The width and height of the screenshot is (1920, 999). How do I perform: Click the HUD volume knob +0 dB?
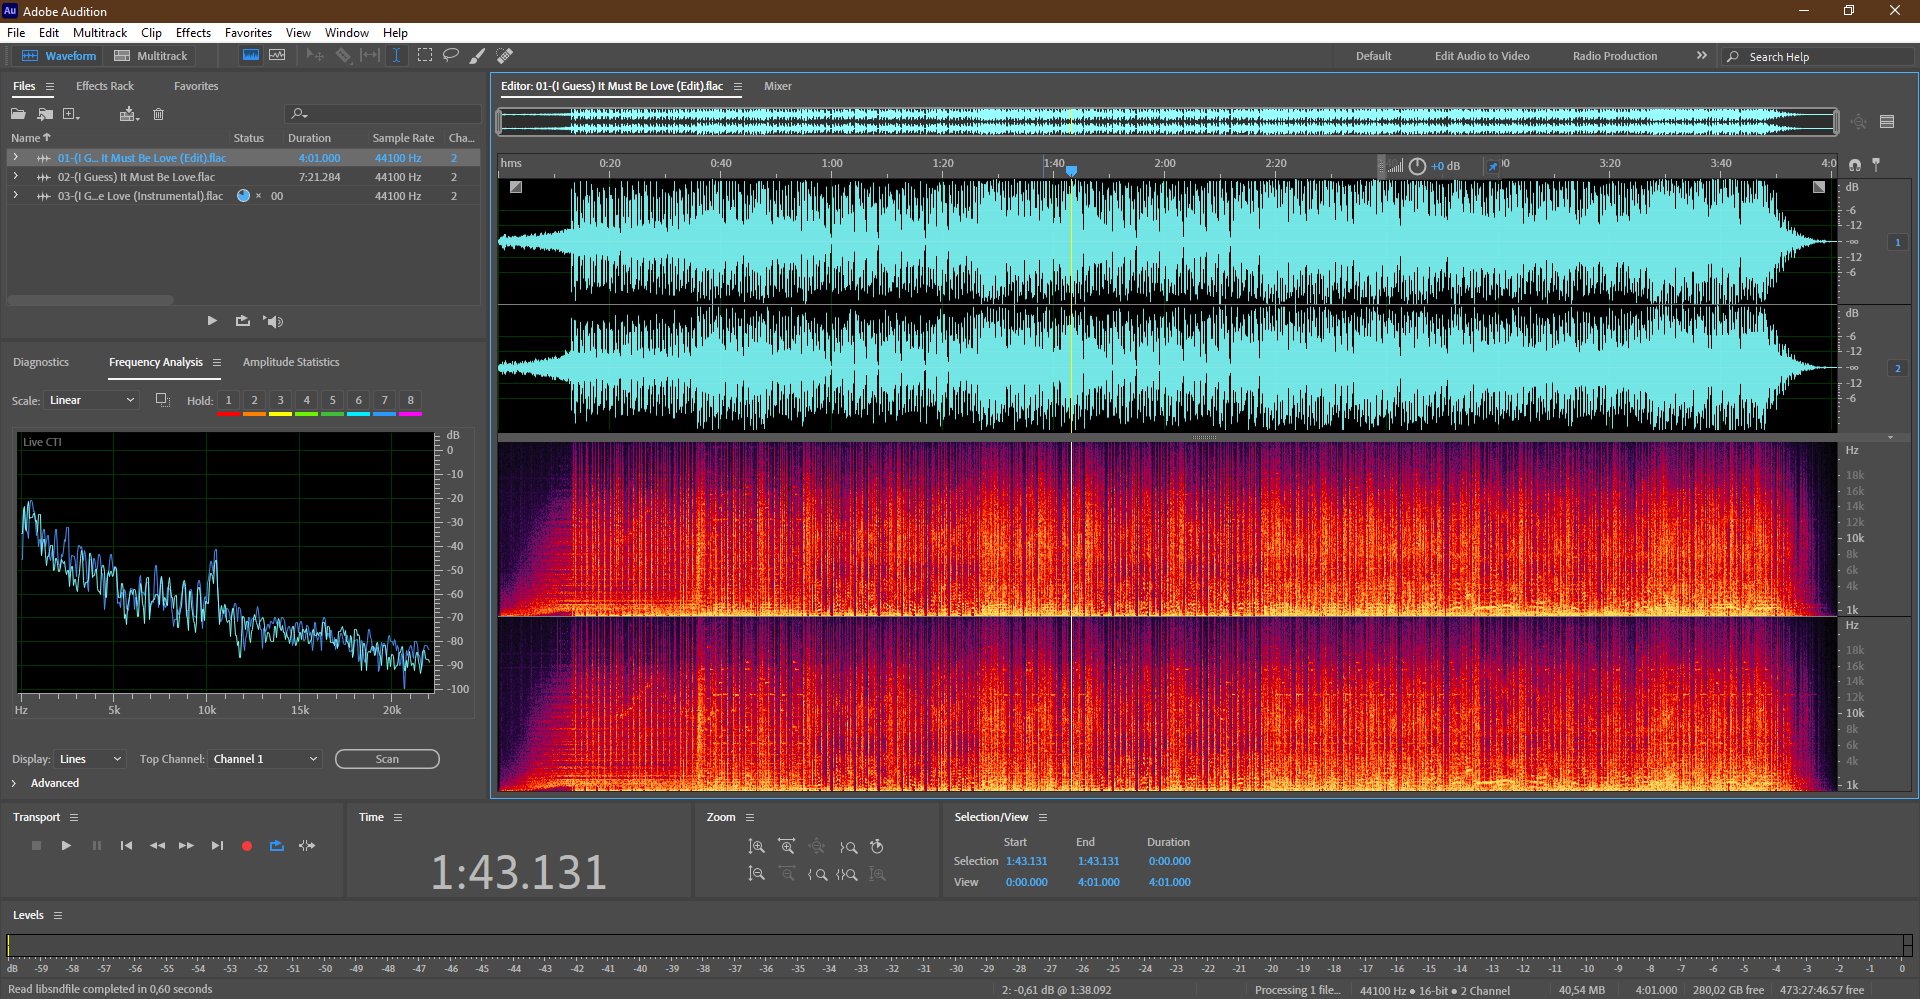(1417, 166)
